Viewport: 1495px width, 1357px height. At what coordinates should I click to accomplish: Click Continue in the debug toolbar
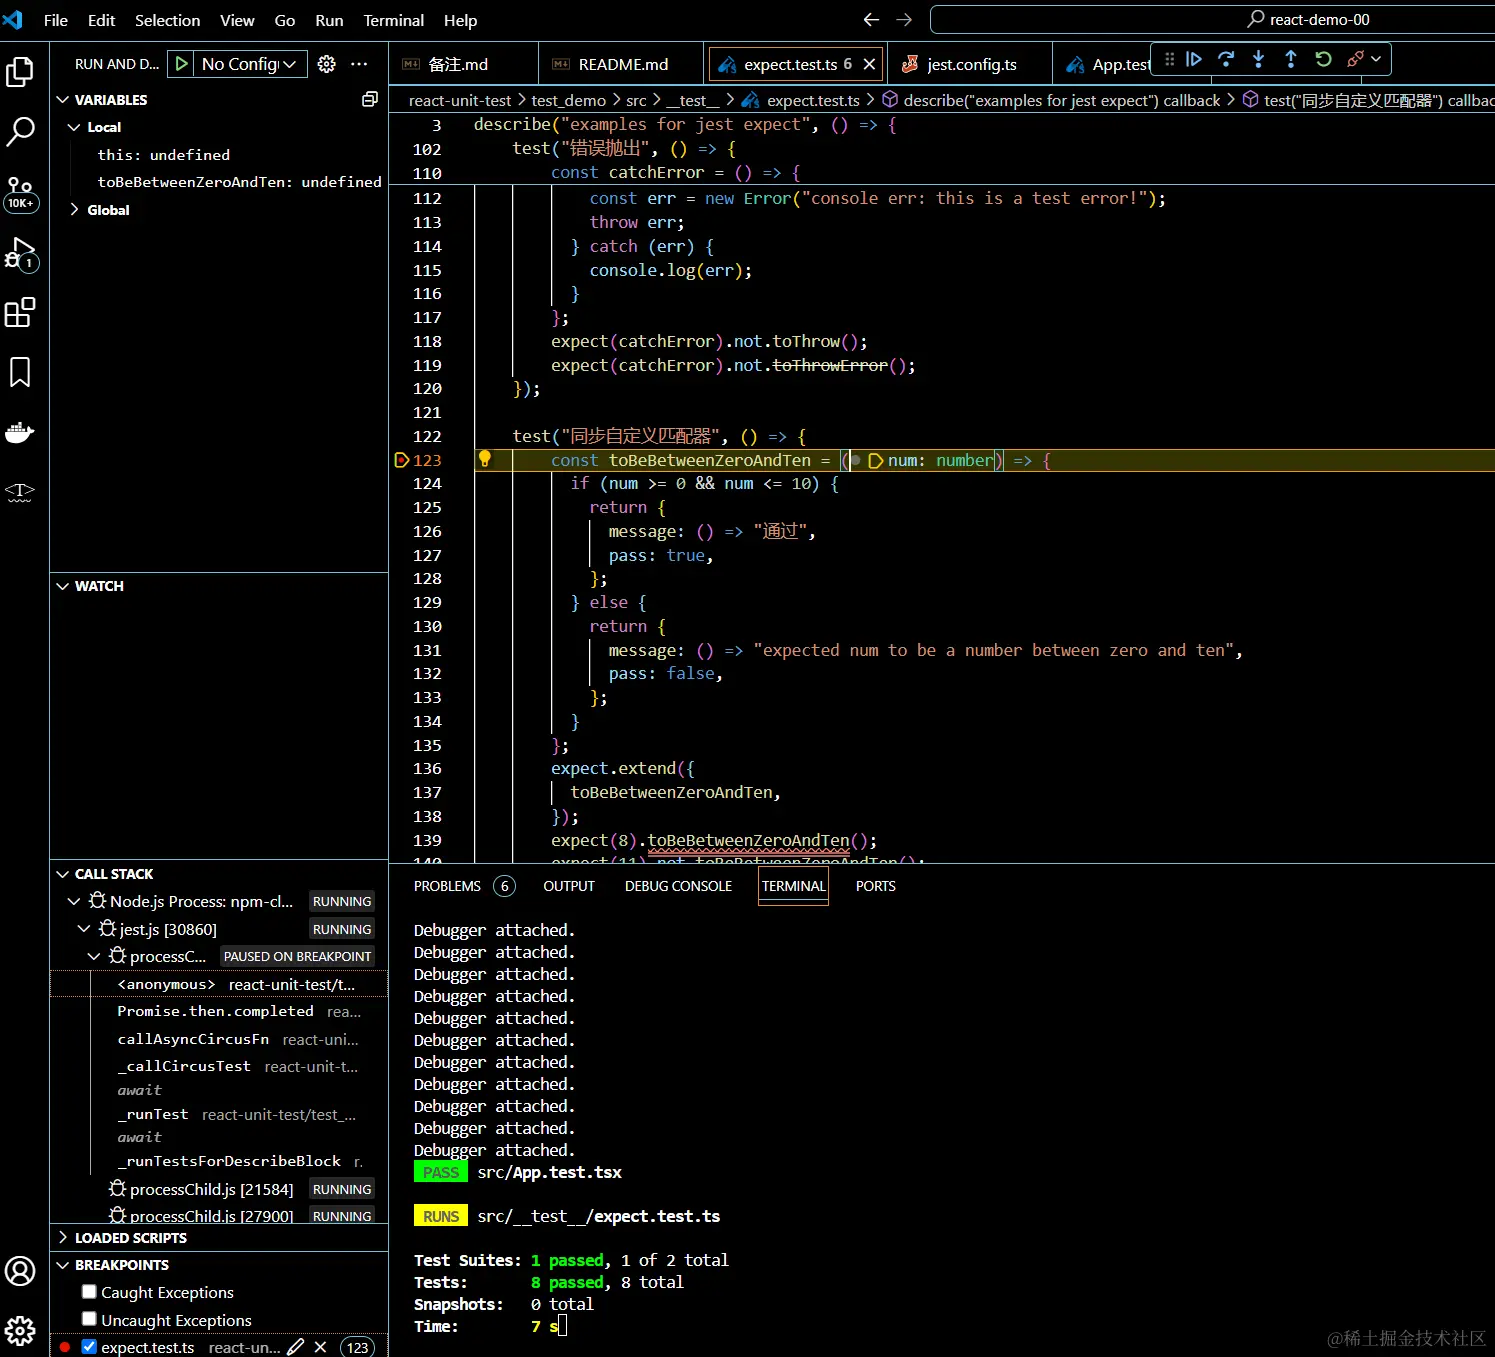1194,60
